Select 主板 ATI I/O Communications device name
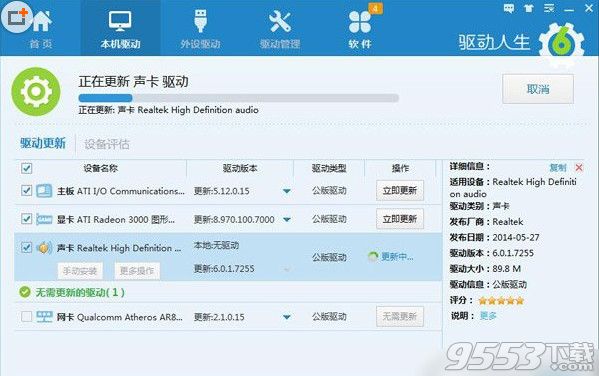This screenshot has height=376, width=599. point(121,191)
